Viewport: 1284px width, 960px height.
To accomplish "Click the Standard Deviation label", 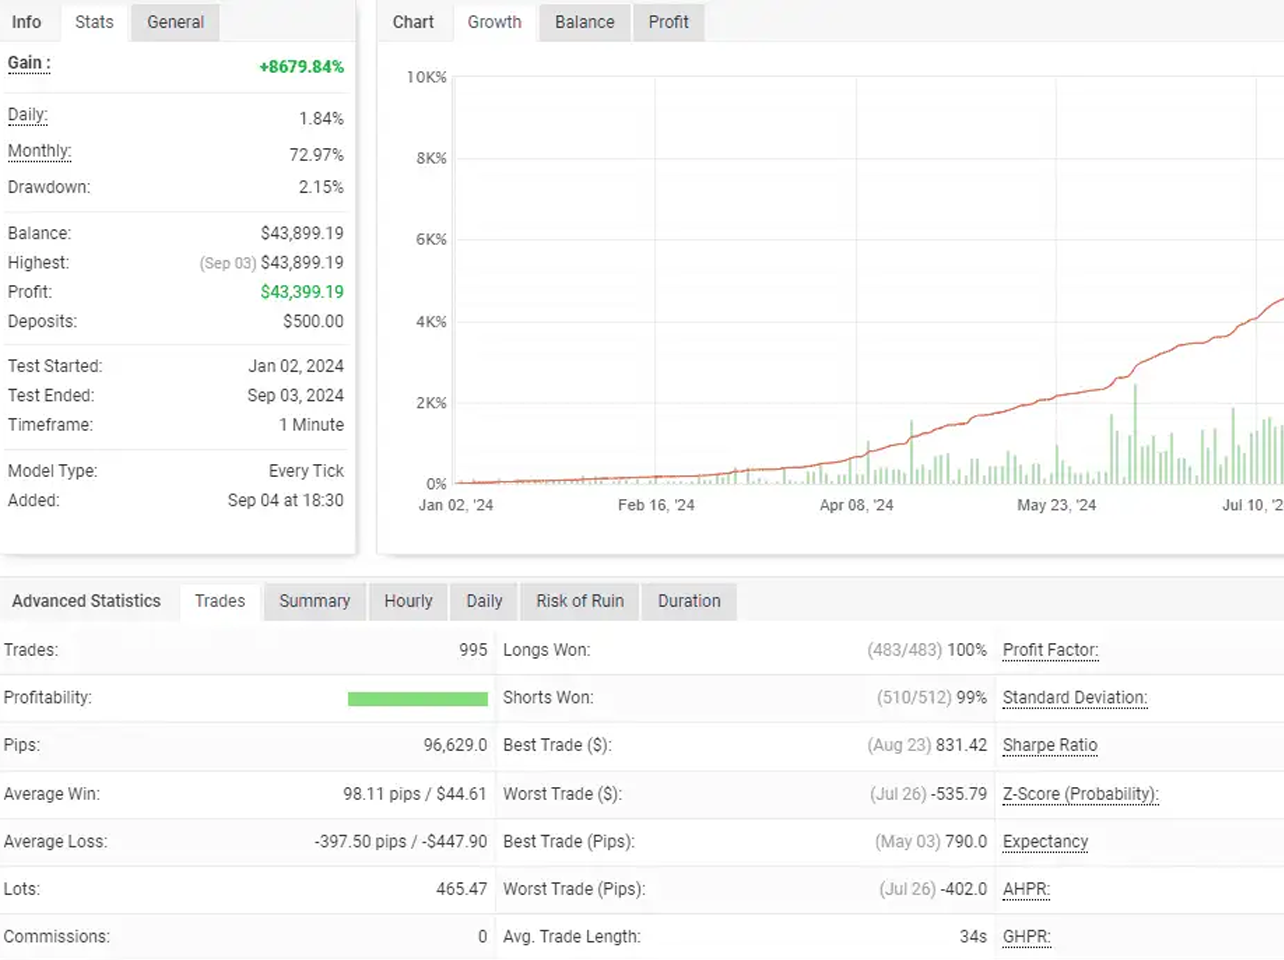I will pyautogui.click(x=1074, y=698).
